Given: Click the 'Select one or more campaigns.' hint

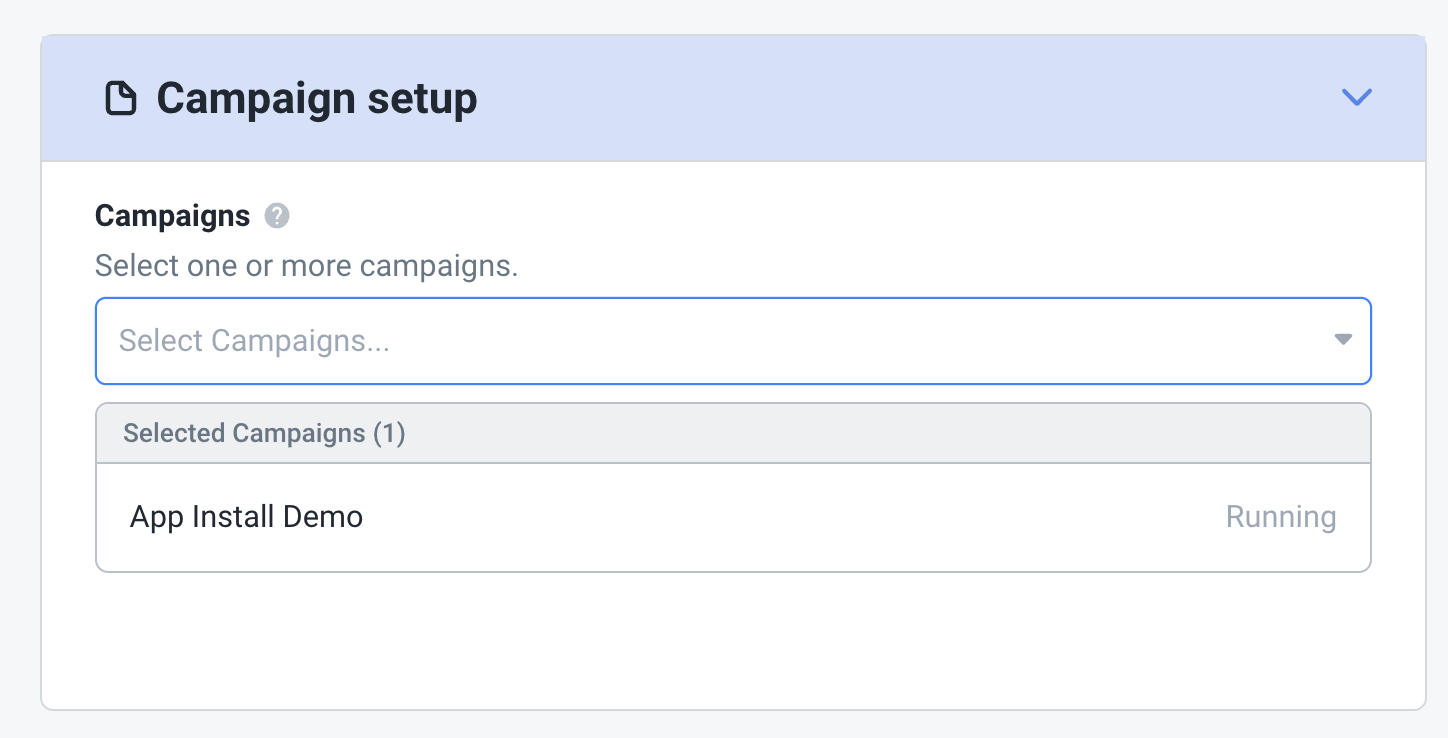Looking at the screenshot, I should click(306, 267).
